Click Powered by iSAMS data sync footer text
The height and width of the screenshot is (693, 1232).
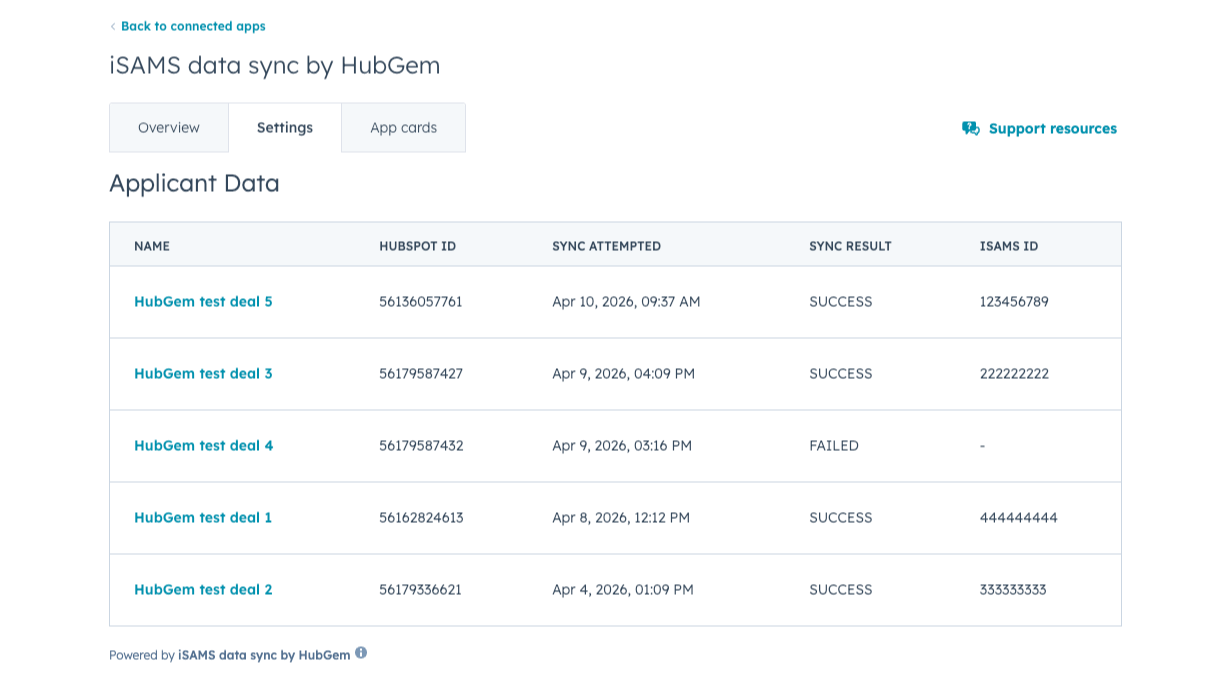230,655
